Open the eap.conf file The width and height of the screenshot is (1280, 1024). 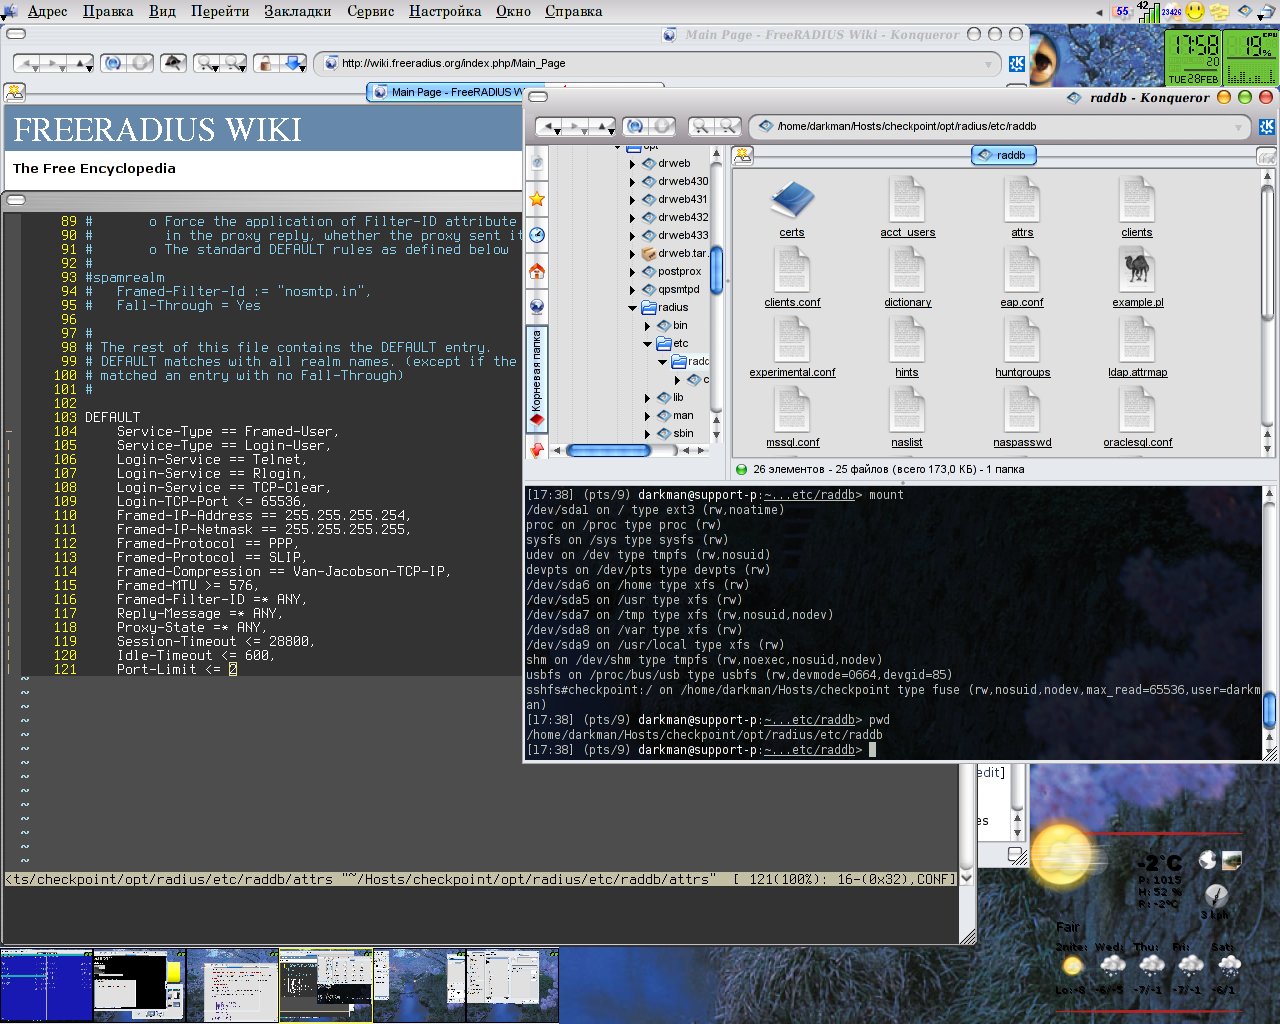coord(1022,277)
